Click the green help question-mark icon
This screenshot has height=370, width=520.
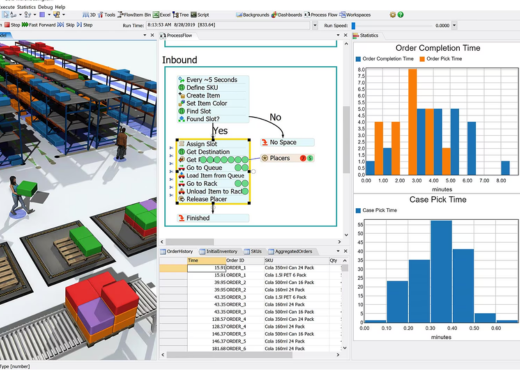[x=400, y=15]
